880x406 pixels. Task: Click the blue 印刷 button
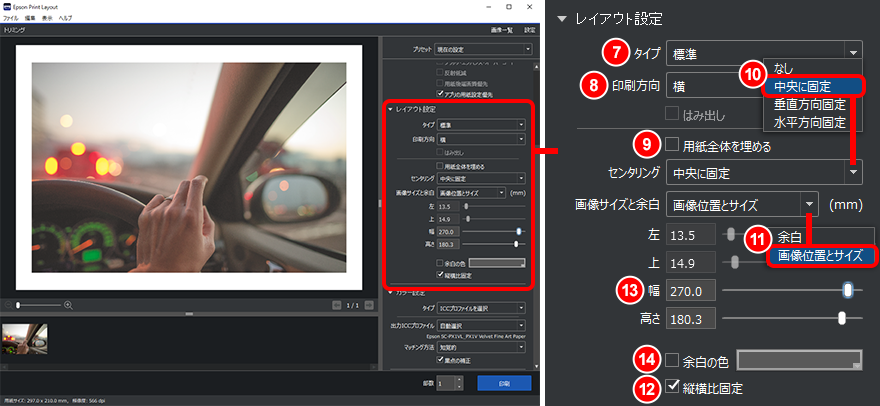(504, 383)
